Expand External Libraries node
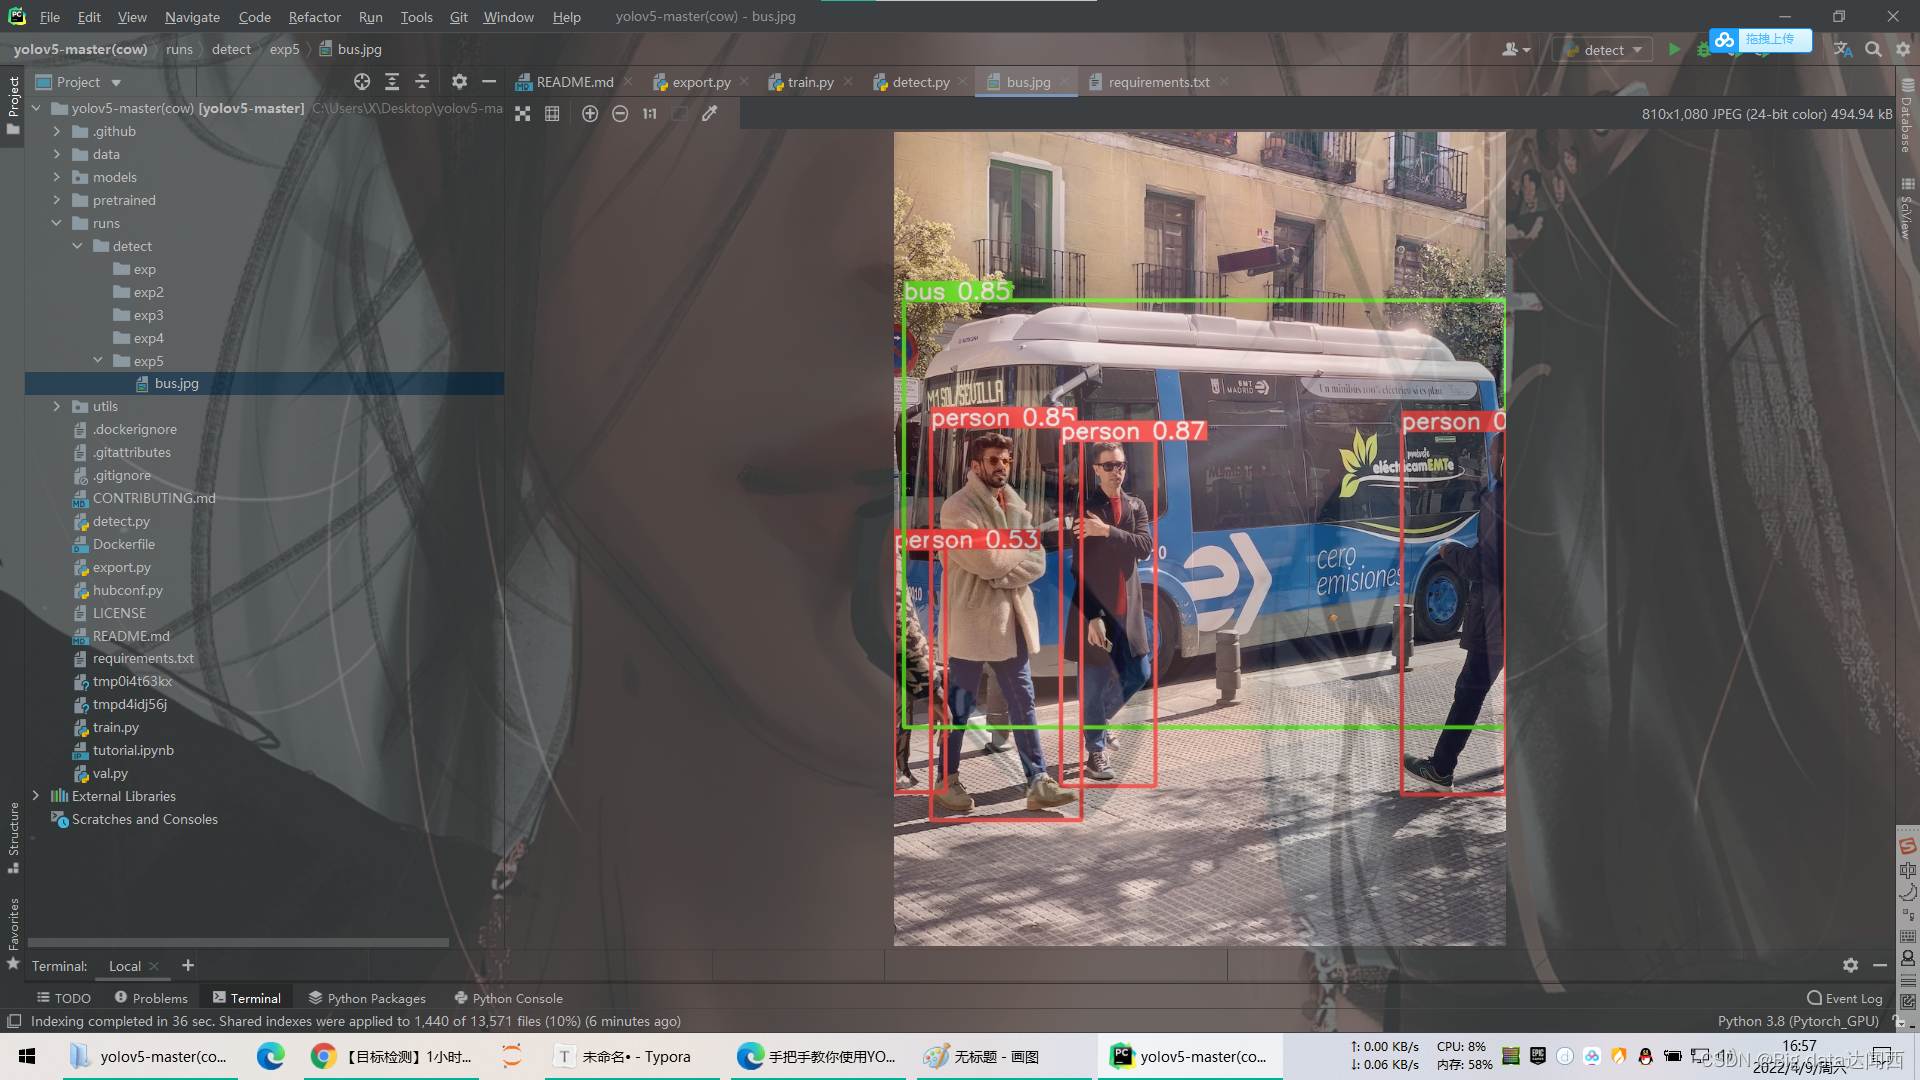This screenshot has height=1080, width=1920. tap(36, 796)
